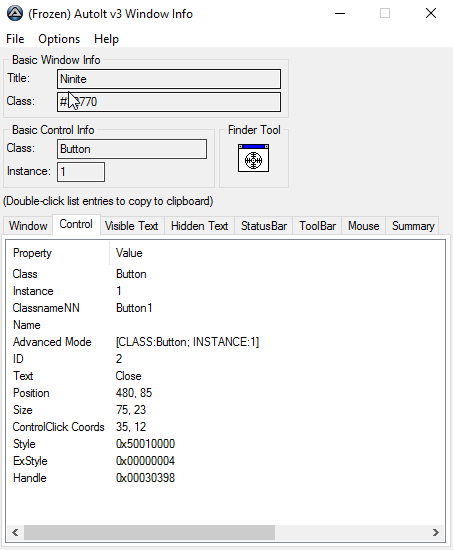The height and width of the screenshot is (550, 453).
Task: Select the Advanced Mode list entry
Action: [x=136, y=342]
